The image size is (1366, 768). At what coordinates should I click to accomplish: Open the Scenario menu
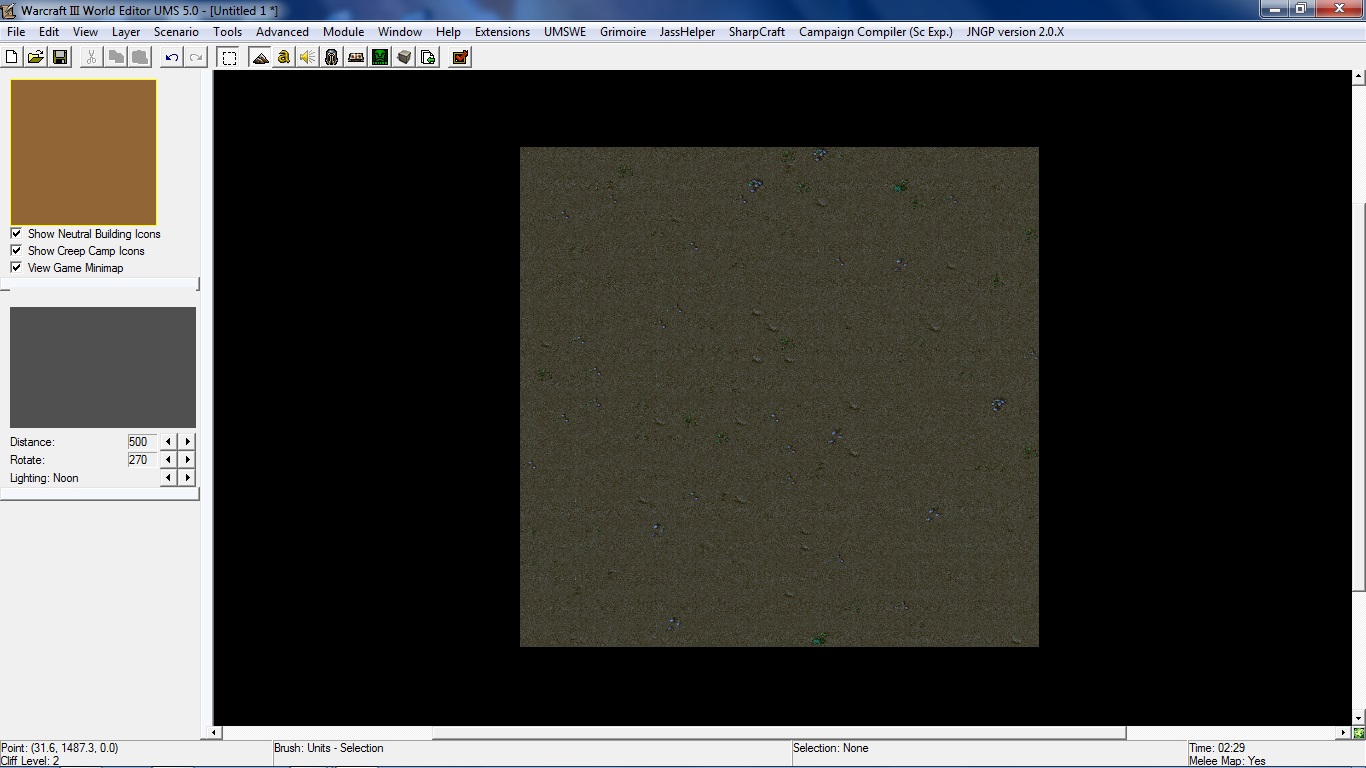(176, 32)
